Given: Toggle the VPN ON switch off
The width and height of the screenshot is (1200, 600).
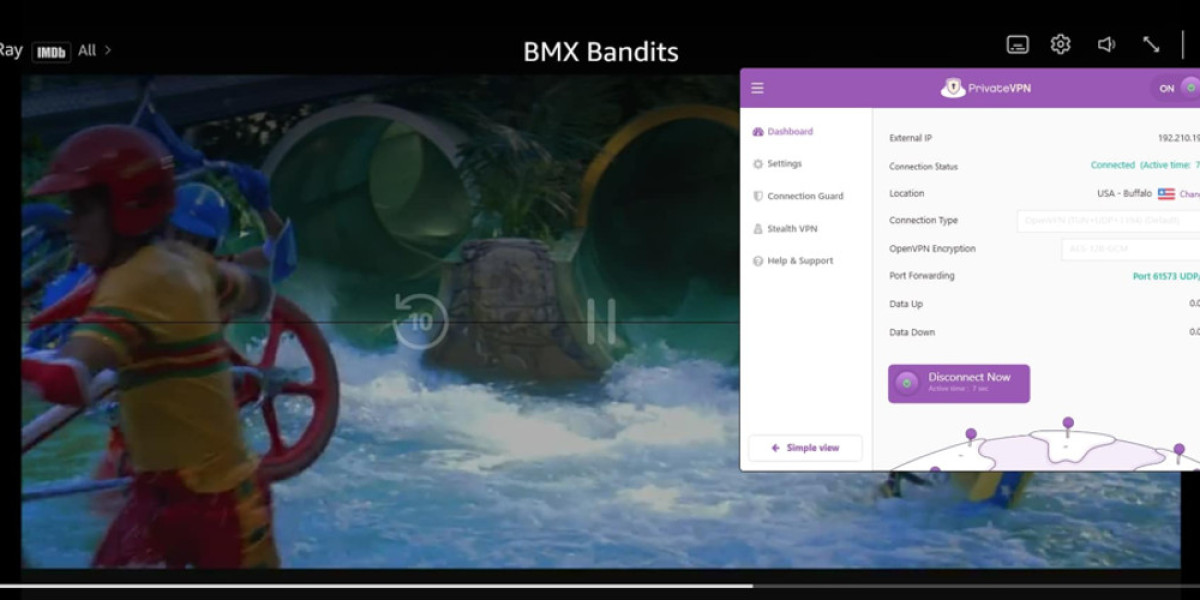Looking at the screenshot, I should 1177,88.
